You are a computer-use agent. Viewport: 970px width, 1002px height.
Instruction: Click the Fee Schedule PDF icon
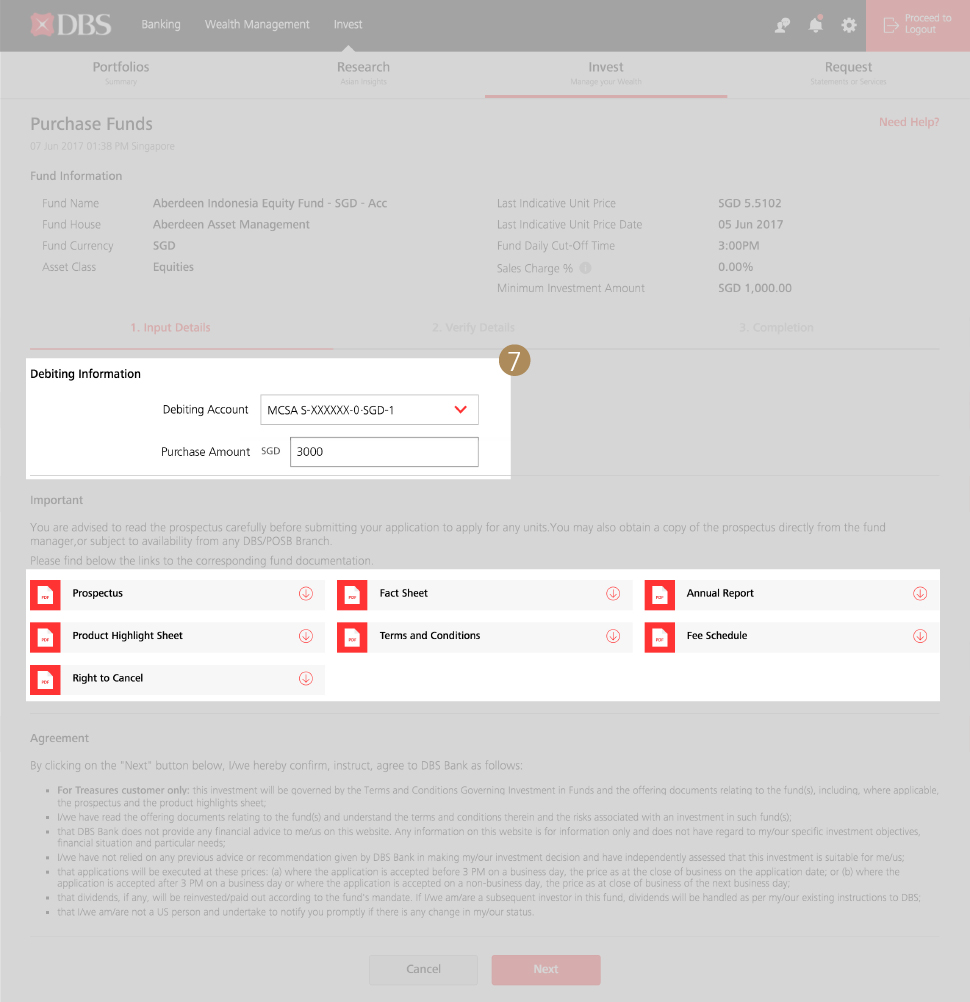coord(659,637)
